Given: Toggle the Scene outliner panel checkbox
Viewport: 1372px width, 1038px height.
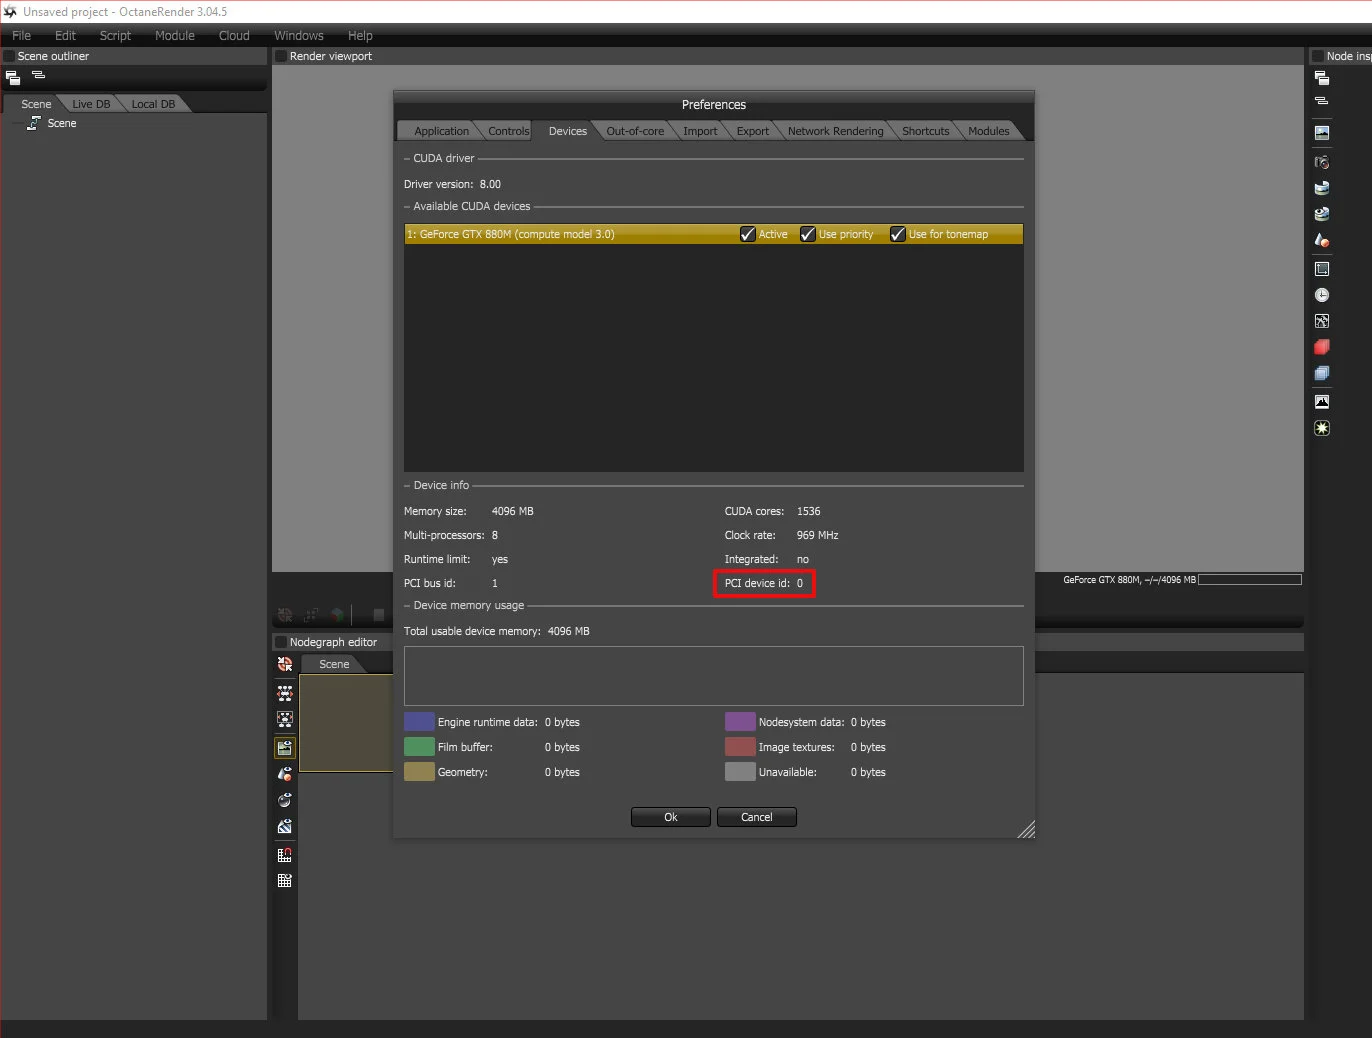Looking at the screenshot, I should (x=9, y=56).
